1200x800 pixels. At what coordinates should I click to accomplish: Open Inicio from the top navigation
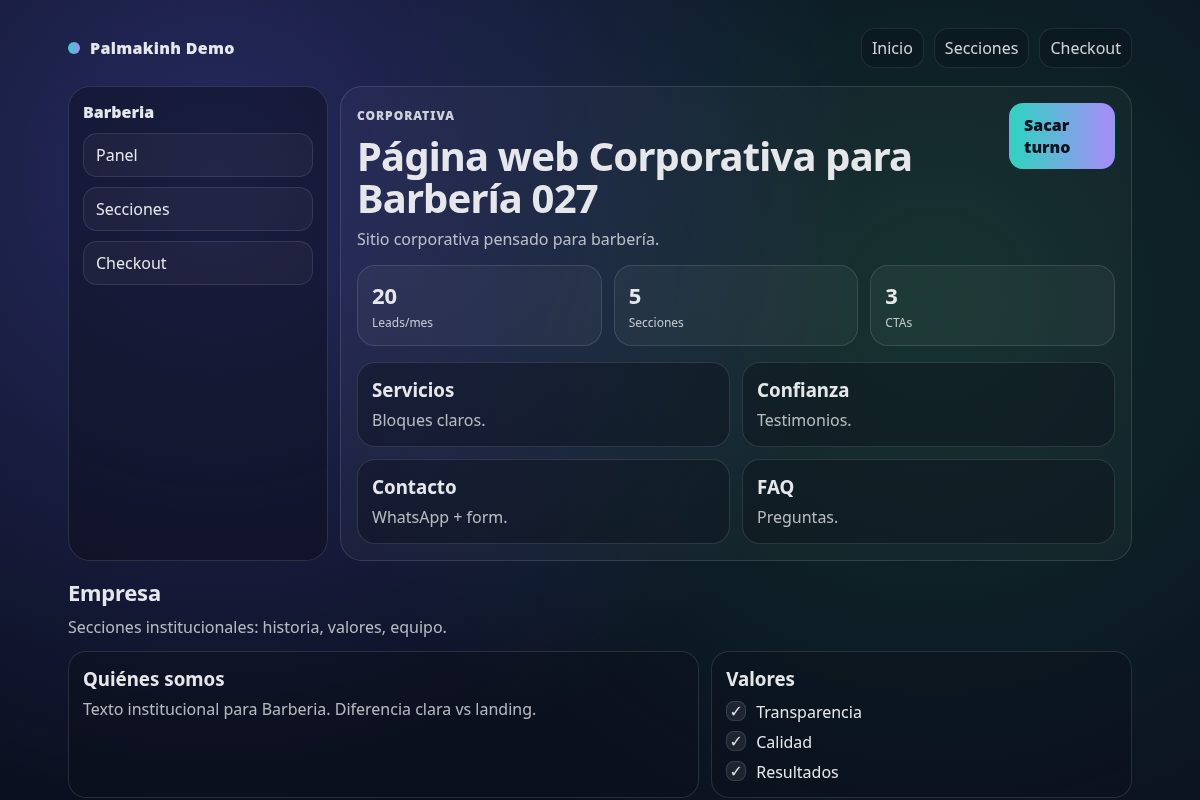[x=892, y=48]
